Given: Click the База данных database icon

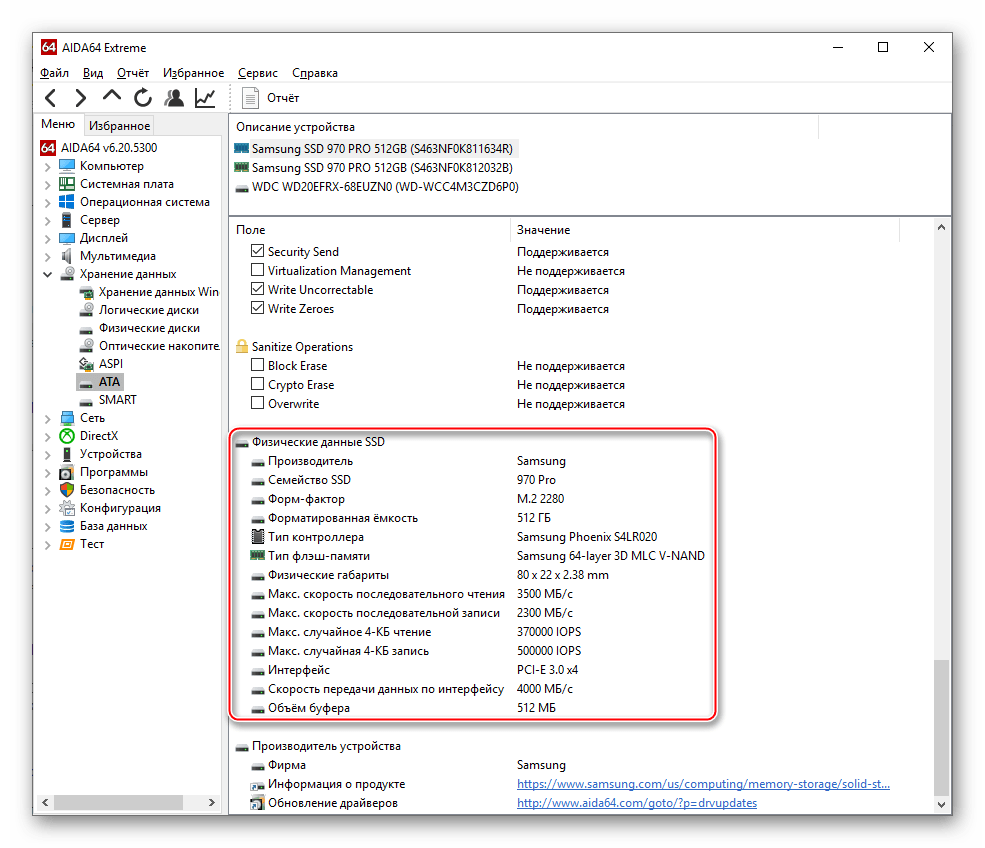Looking at the screenshot, I should point(67,526).
